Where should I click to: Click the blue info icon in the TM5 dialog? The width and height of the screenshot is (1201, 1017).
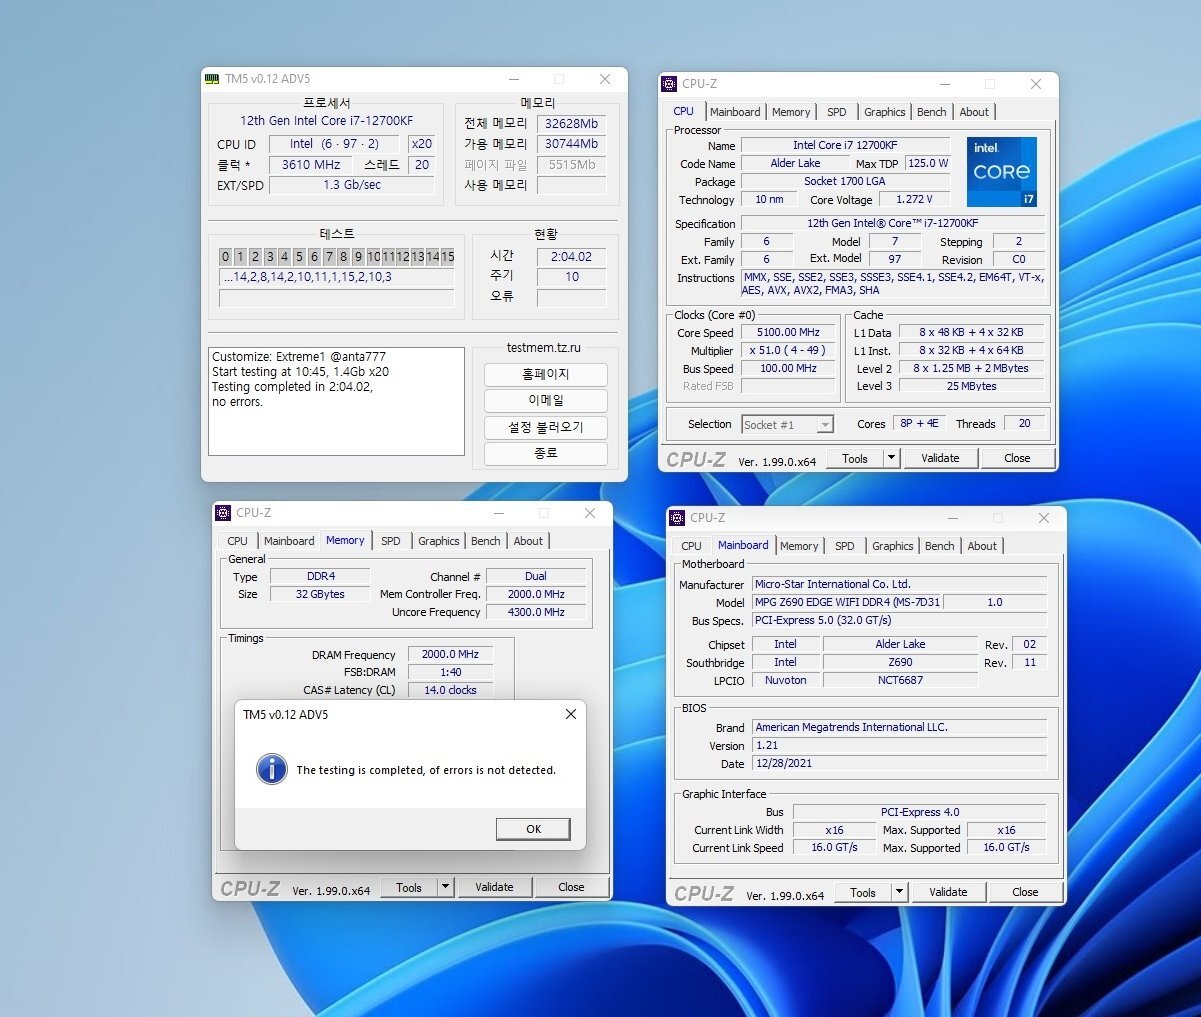(272, 769)
